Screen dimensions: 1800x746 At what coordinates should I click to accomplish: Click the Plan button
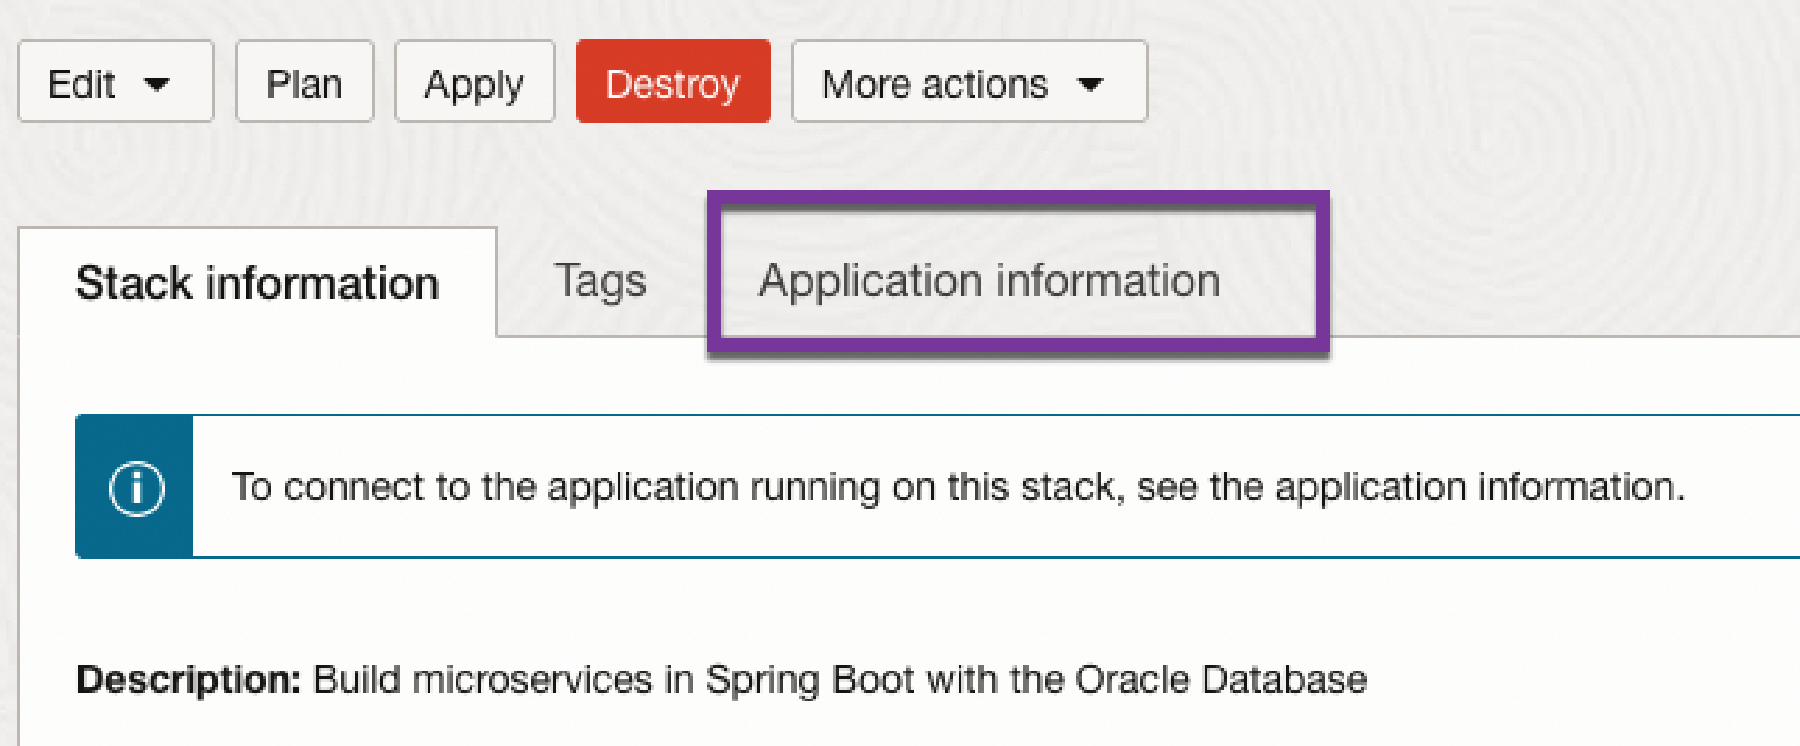coord(304,84)
